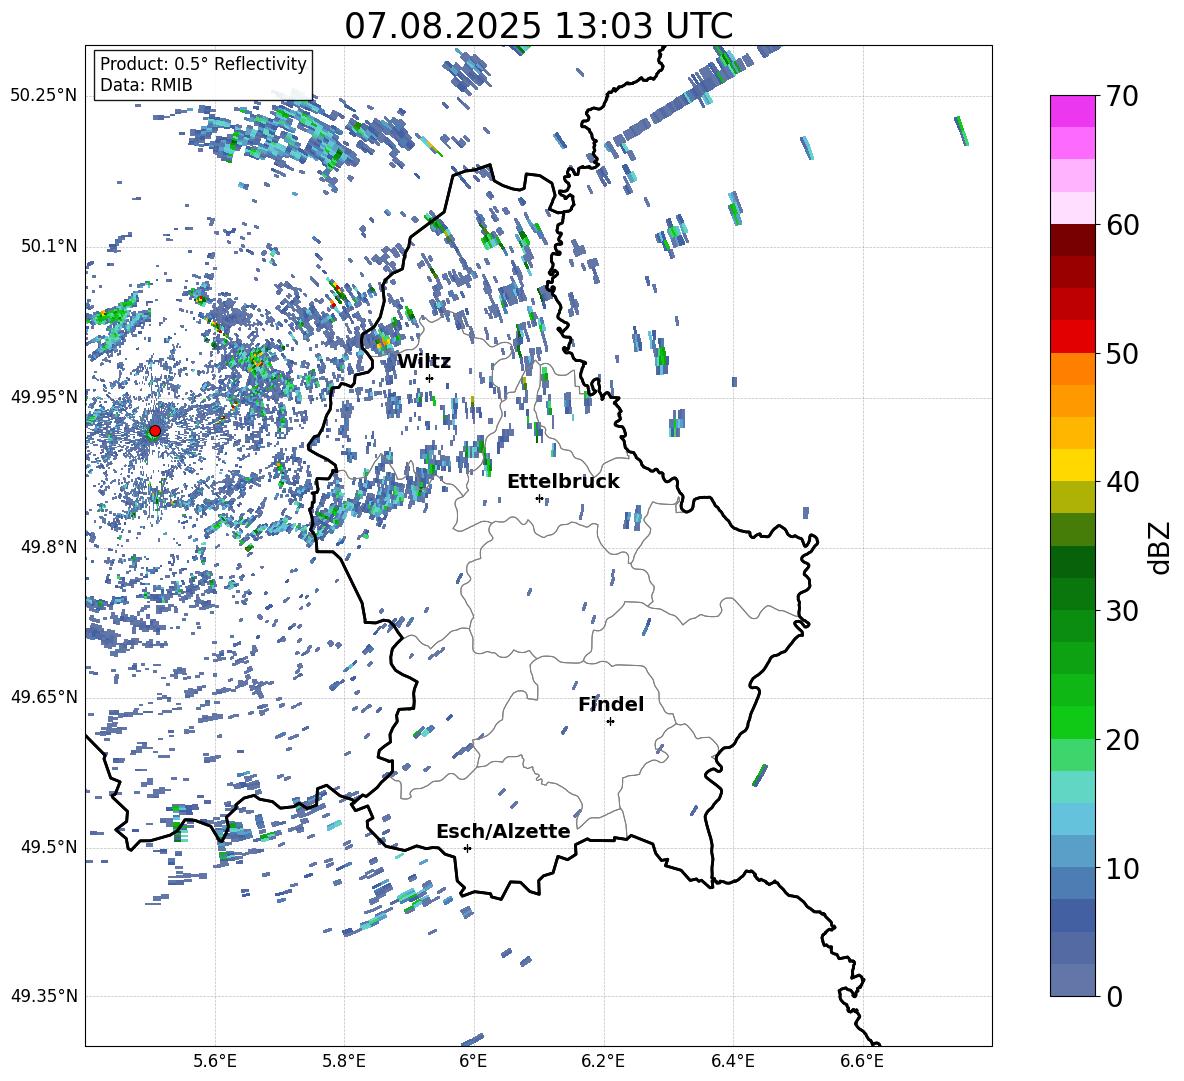Click the Product: 0.5° Reflectivity text

coord(203,64)
